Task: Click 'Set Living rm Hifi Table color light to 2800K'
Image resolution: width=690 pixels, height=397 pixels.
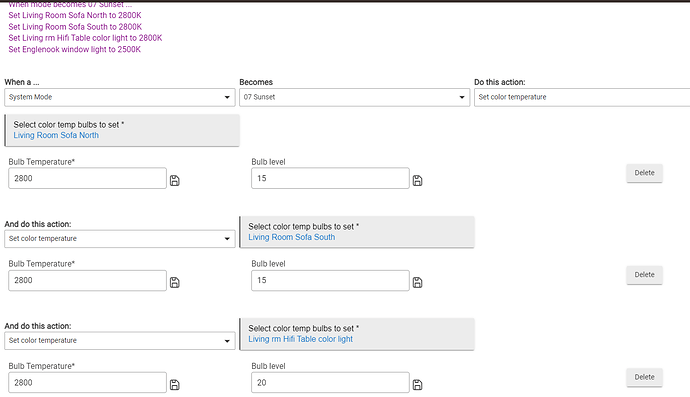Action: (x=85, y=38)
